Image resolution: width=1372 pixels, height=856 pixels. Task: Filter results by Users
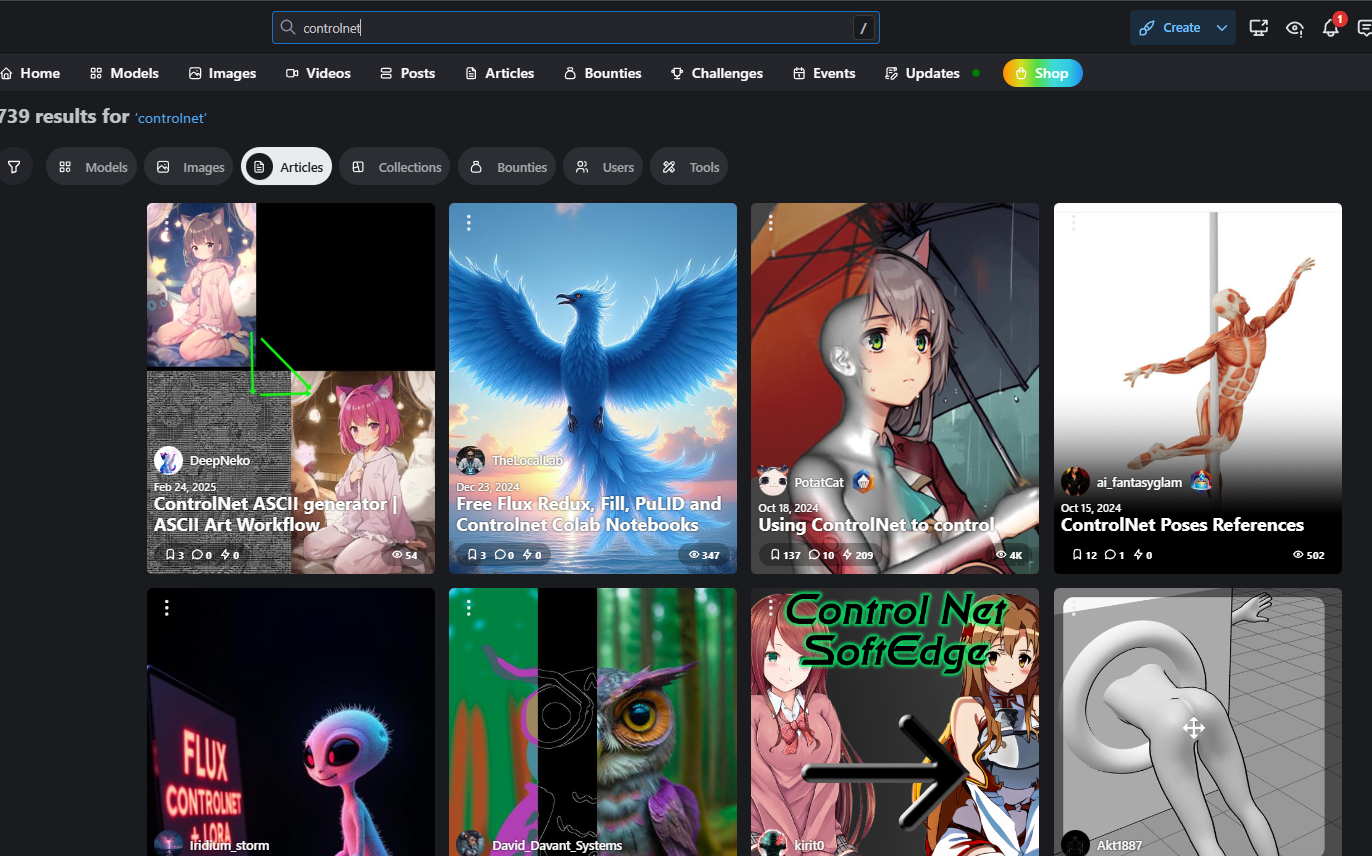603,167
